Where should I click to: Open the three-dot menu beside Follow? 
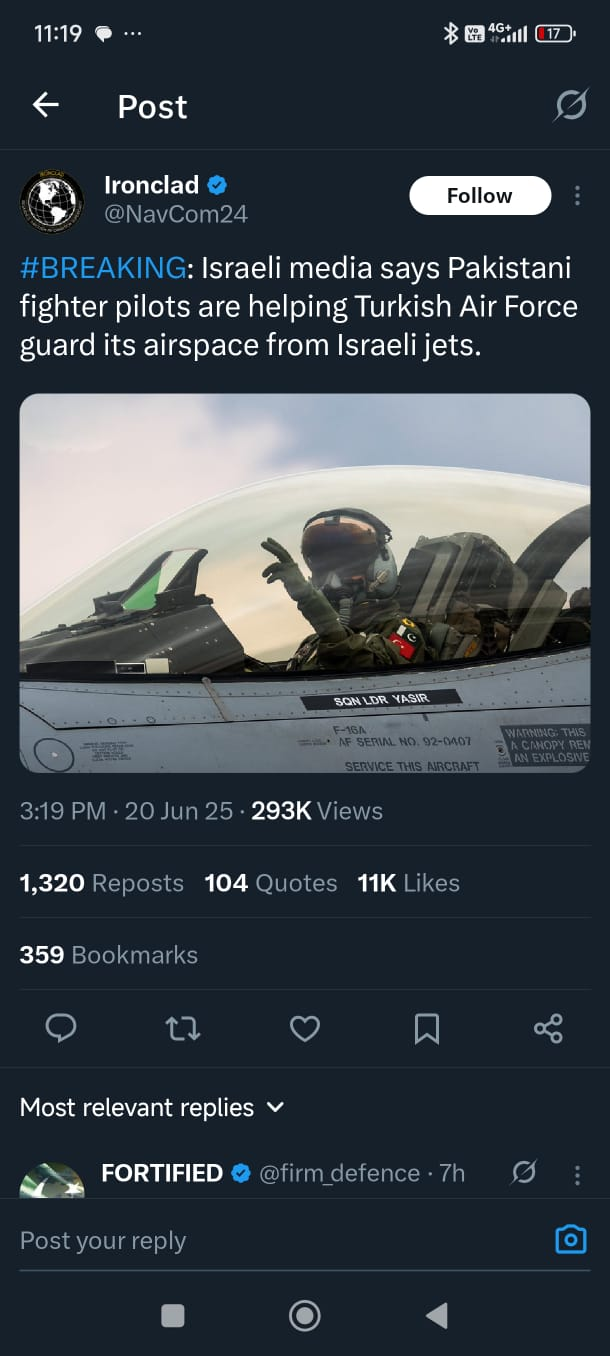click(x=577, y=196)
